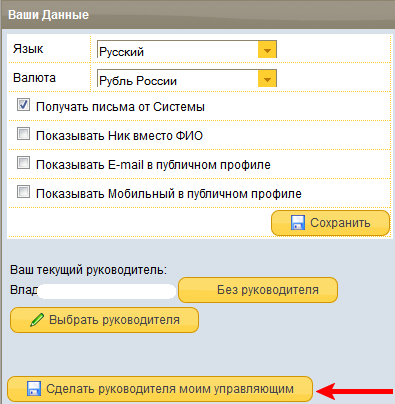Click the Валюта field label

34,78
